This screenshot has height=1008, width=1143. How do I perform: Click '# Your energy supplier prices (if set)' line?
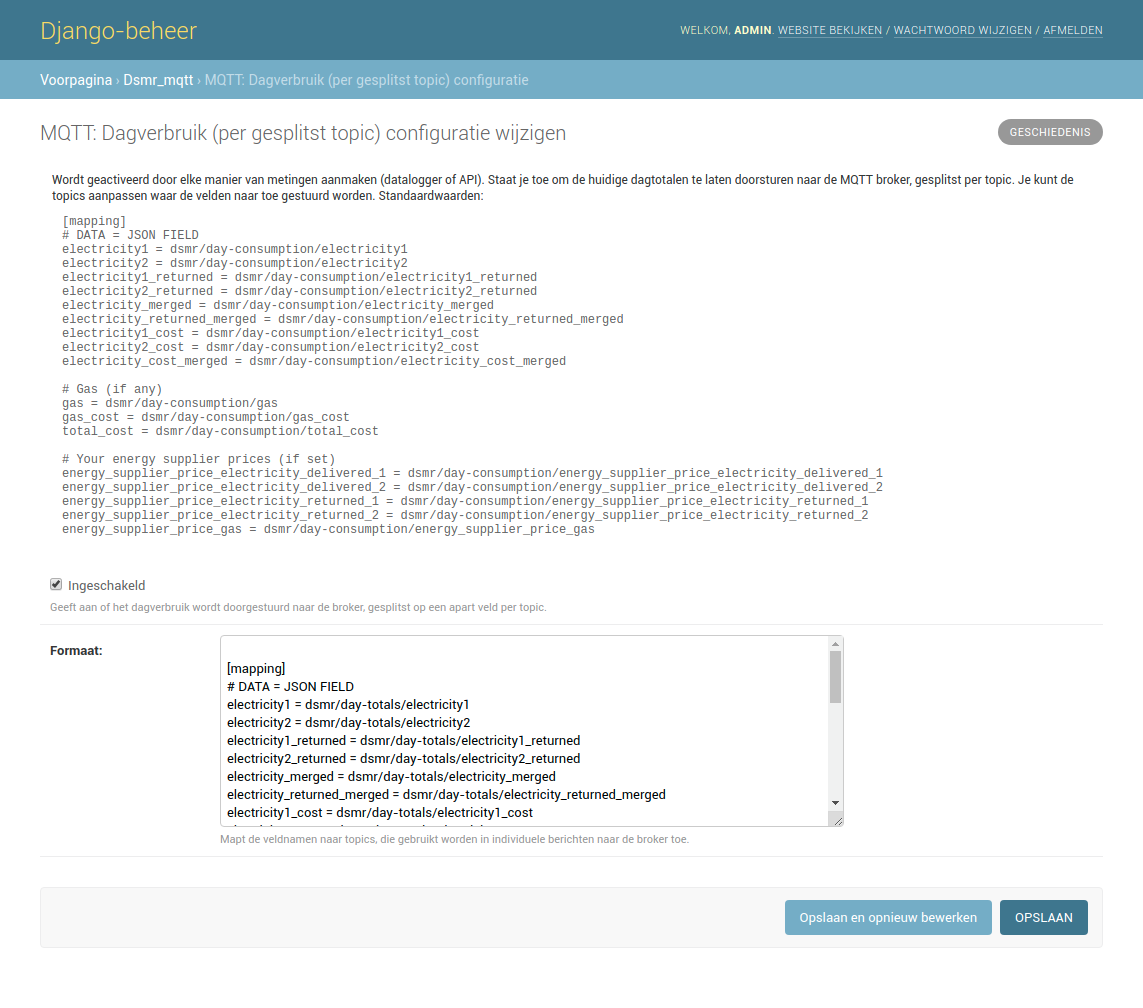198,459
